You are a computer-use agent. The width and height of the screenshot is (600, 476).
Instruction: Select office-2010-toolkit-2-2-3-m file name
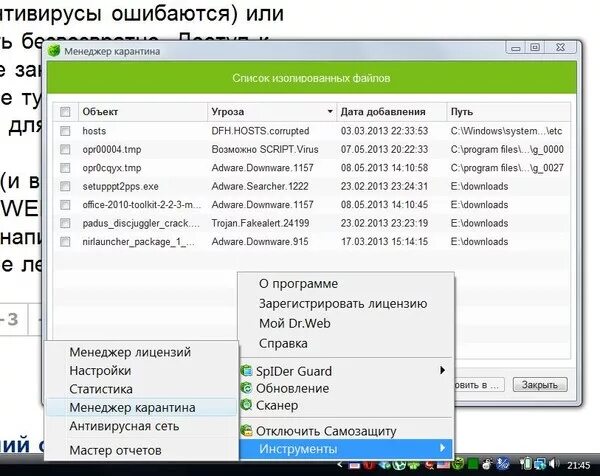click(x=142, y=205)
